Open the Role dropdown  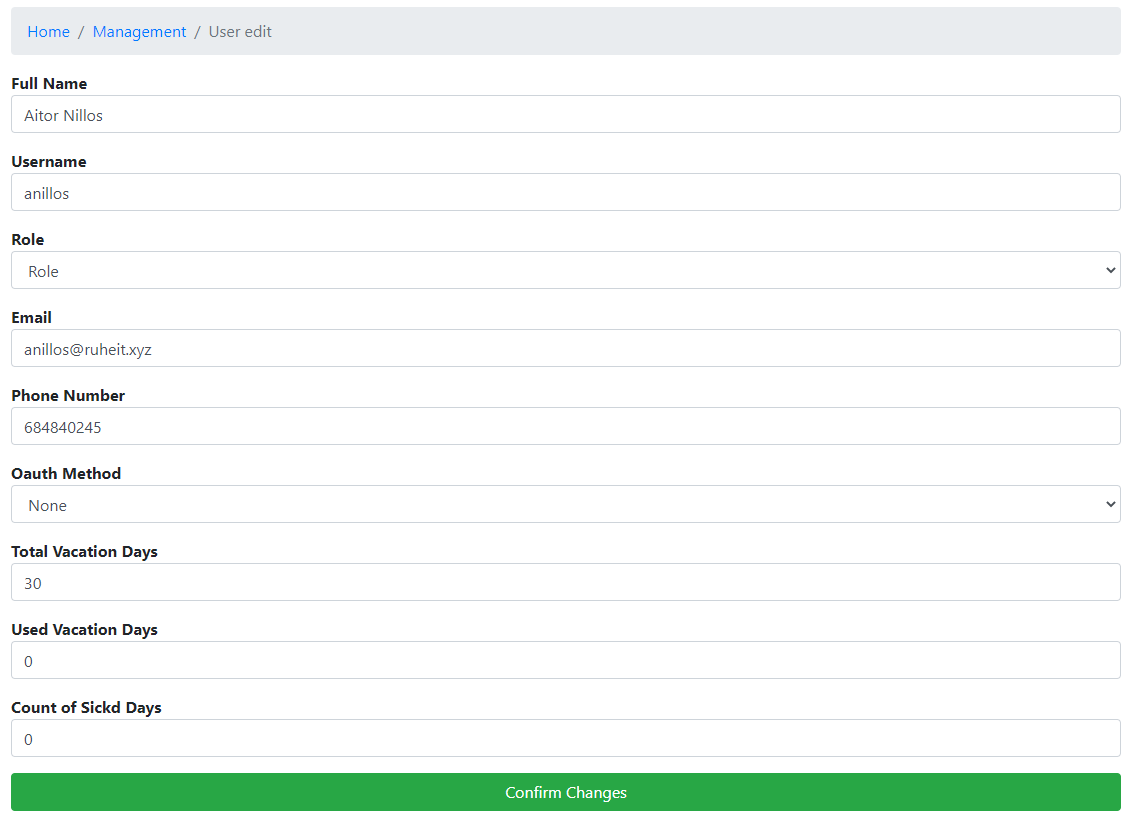[566, 270]
